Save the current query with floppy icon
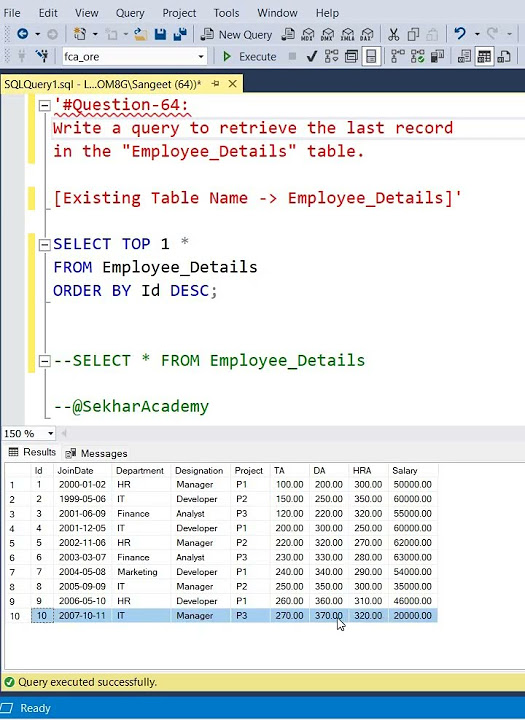 tap(160, 34)
